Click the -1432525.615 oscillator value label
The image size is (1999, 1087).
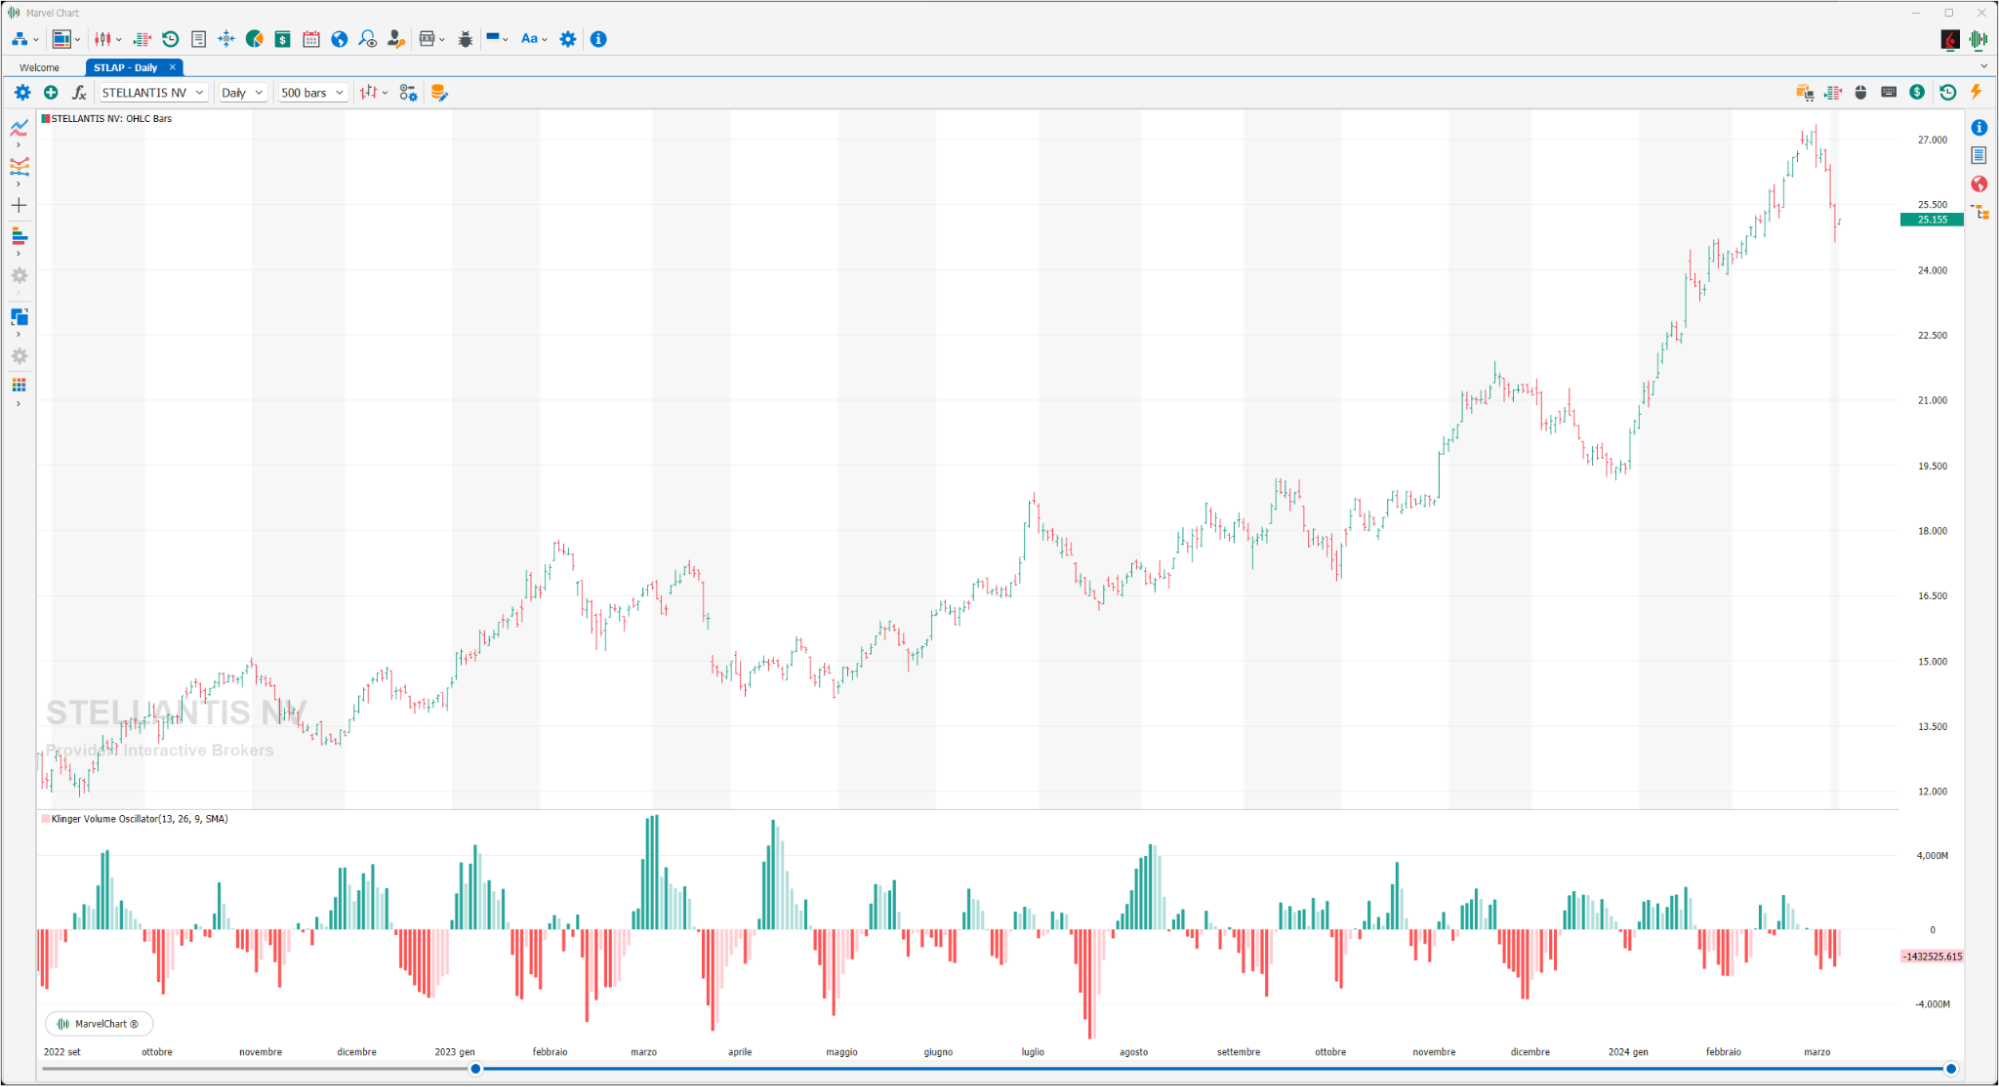1932,957
